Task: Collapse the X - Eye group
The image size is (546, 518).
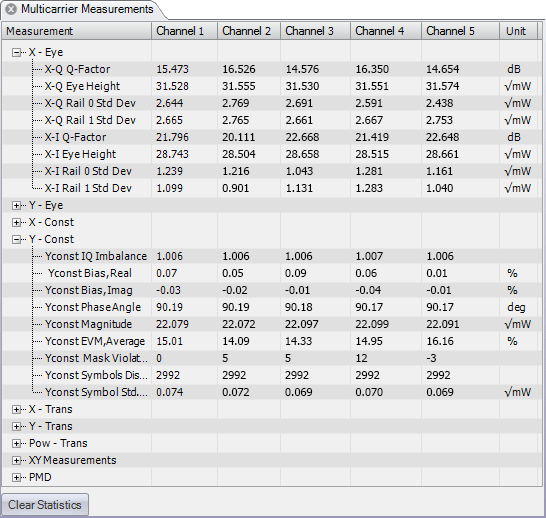Action: click(16, 53)
